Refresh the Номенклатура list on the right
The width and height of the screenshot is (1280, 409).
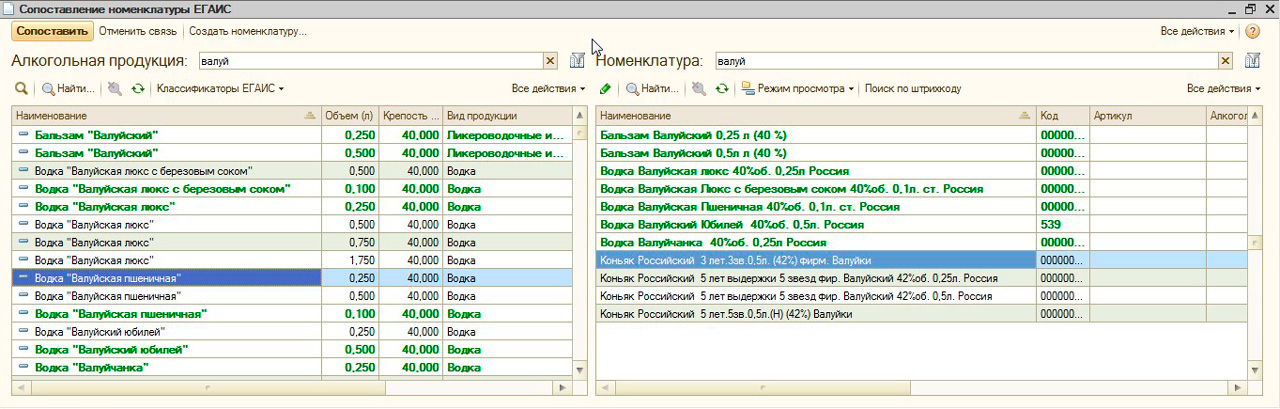[722, 89]
